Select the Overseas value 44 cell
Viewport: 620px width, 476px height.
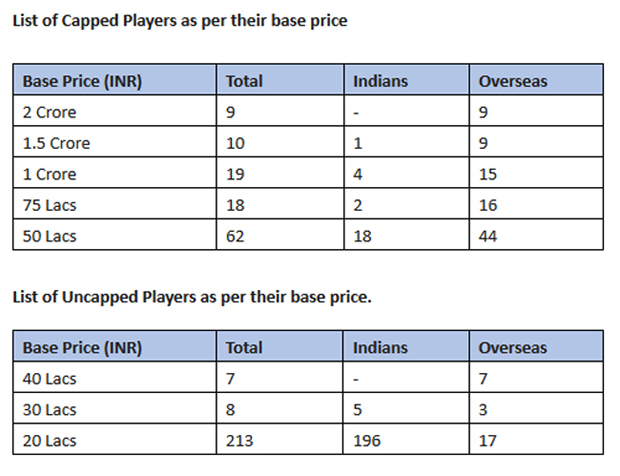point(490,236)
